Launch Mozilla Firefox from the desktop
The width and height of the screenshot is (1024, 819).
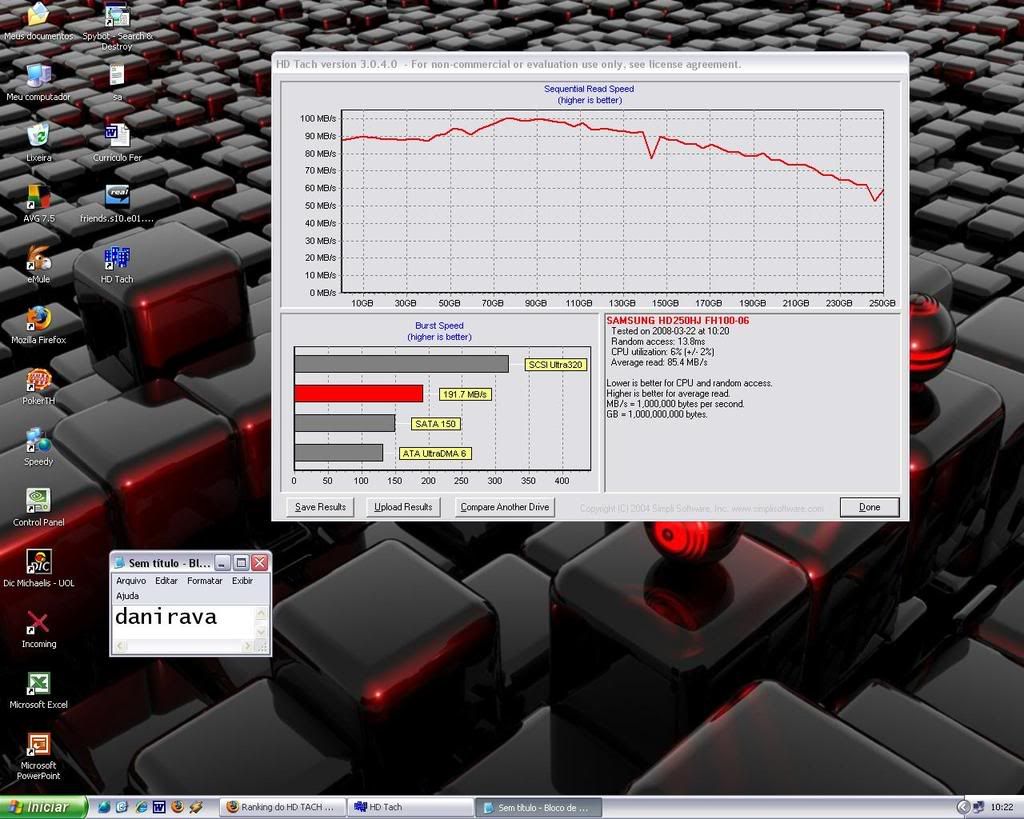[38, 320]
